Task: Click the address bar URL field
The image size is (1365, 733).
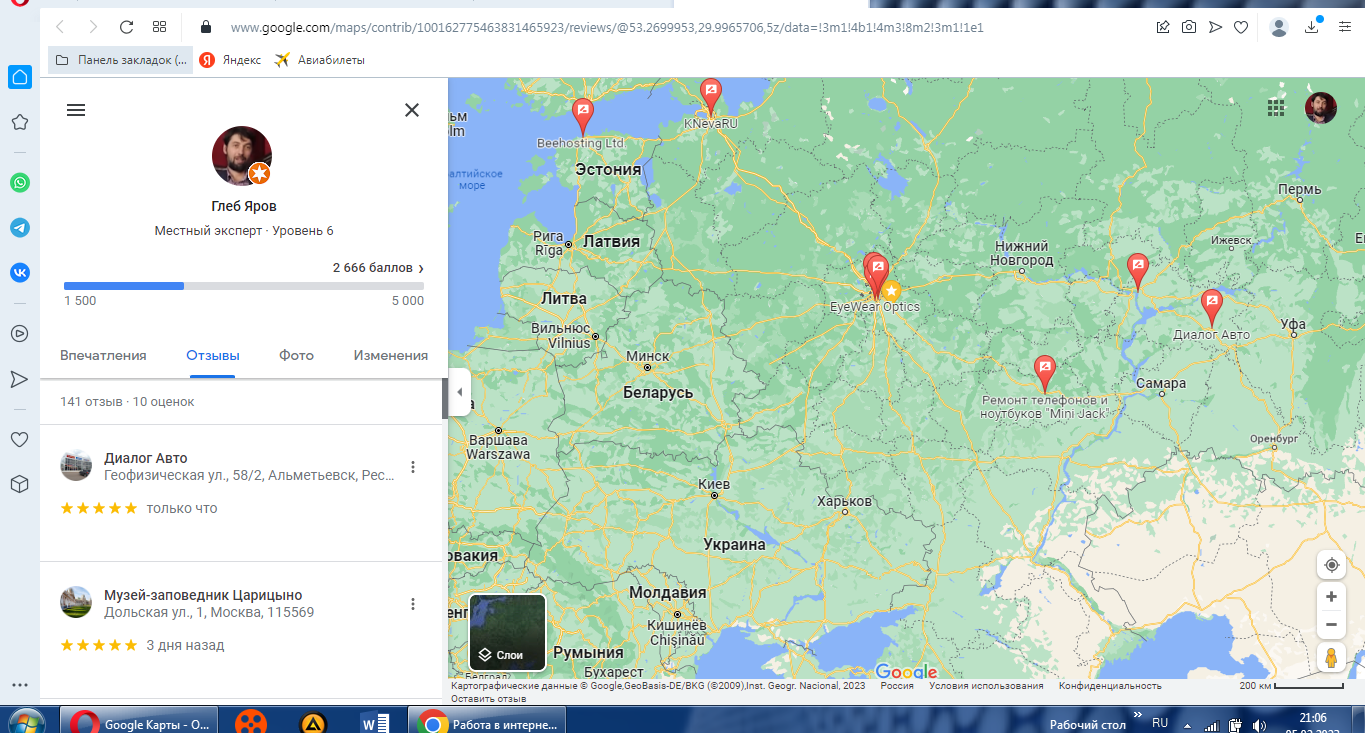Action: (x=607, y=27)
